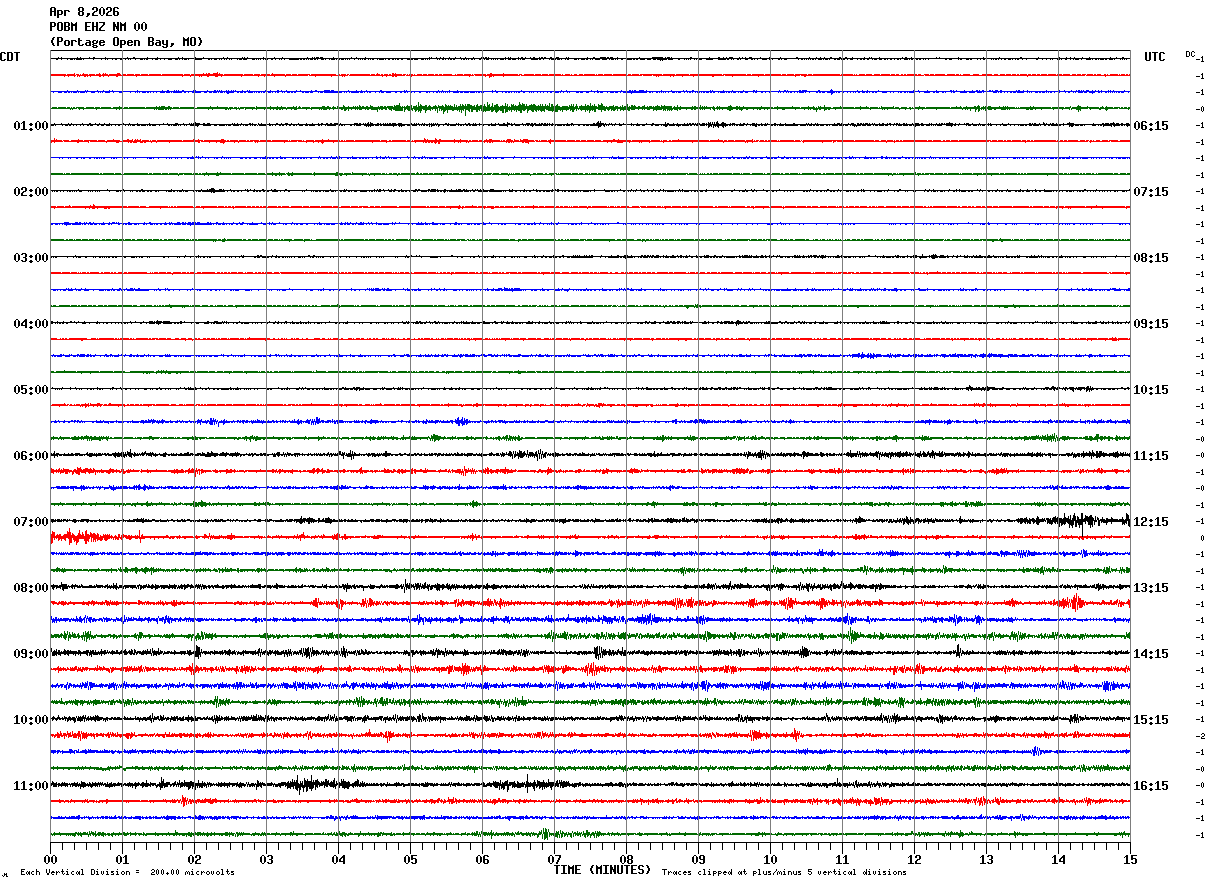Click the "DC" offset column header
Viewport: 1210px width, 886px height.
click(1190, 54)
